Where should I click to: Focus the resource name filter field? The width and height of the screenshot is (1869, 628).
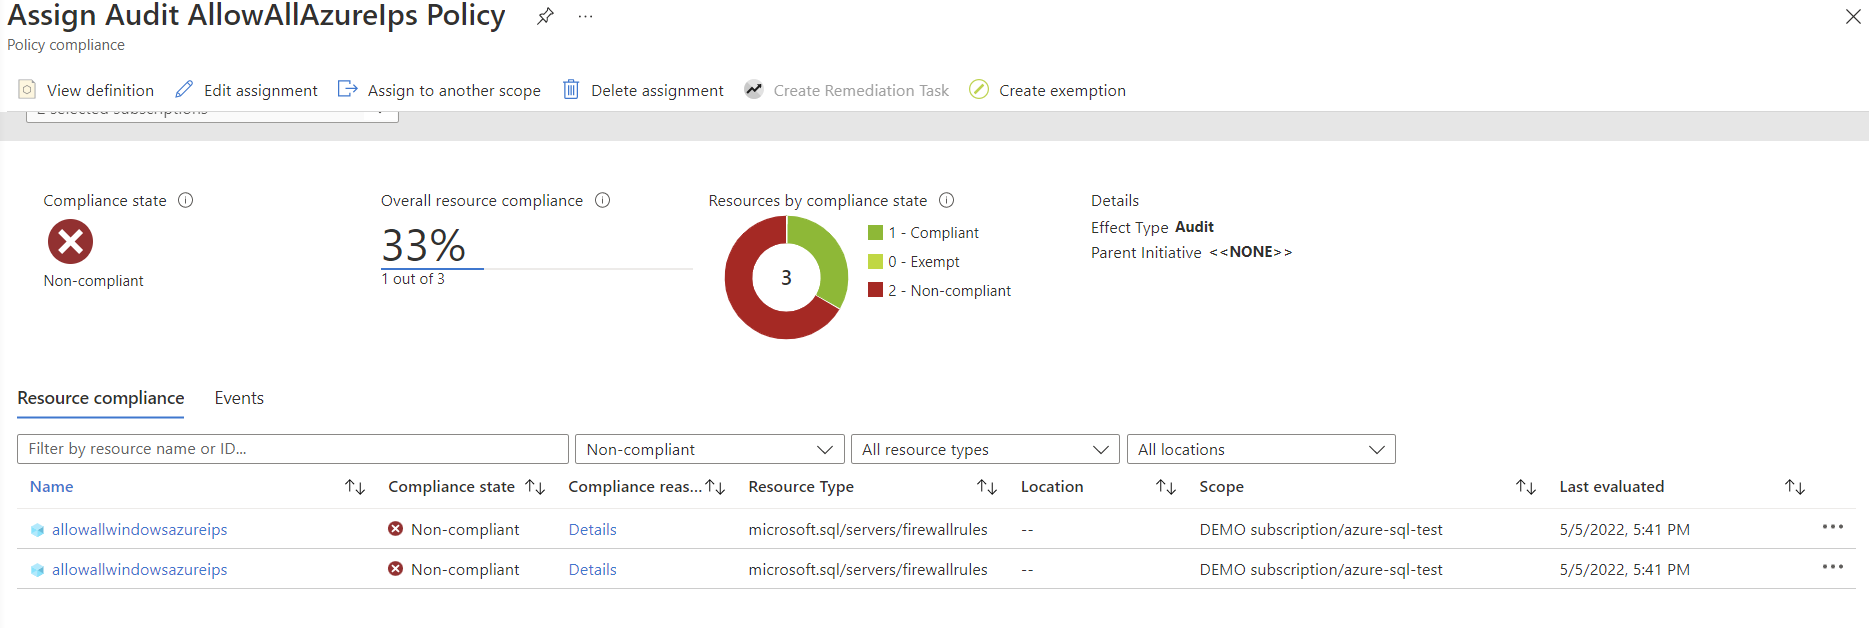[x=292, y=449]
